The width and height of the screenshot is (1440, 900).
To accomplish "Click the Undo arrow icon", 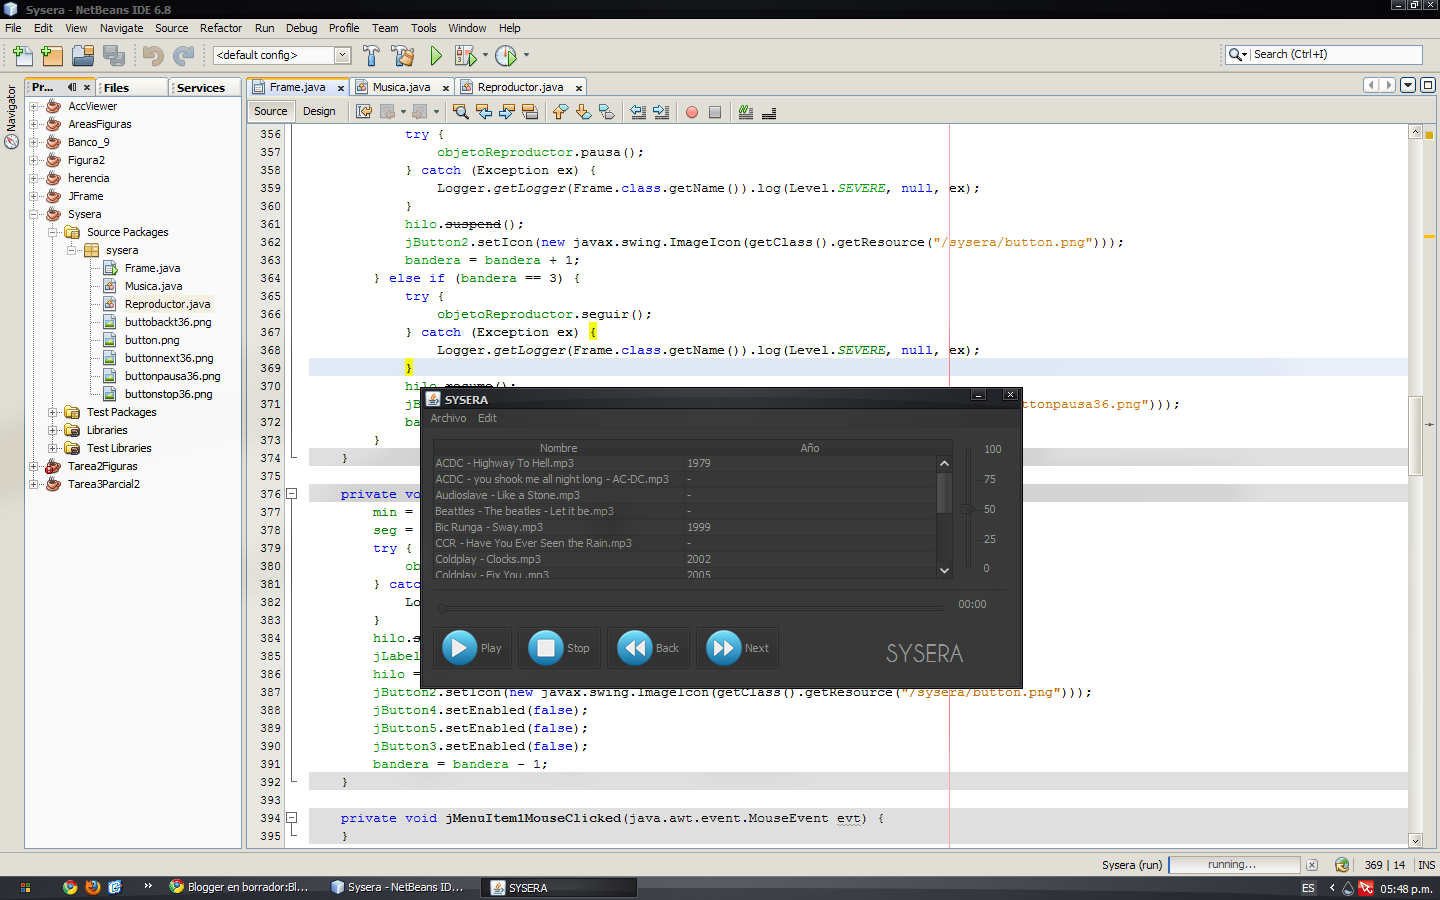I will click(153, 56).
